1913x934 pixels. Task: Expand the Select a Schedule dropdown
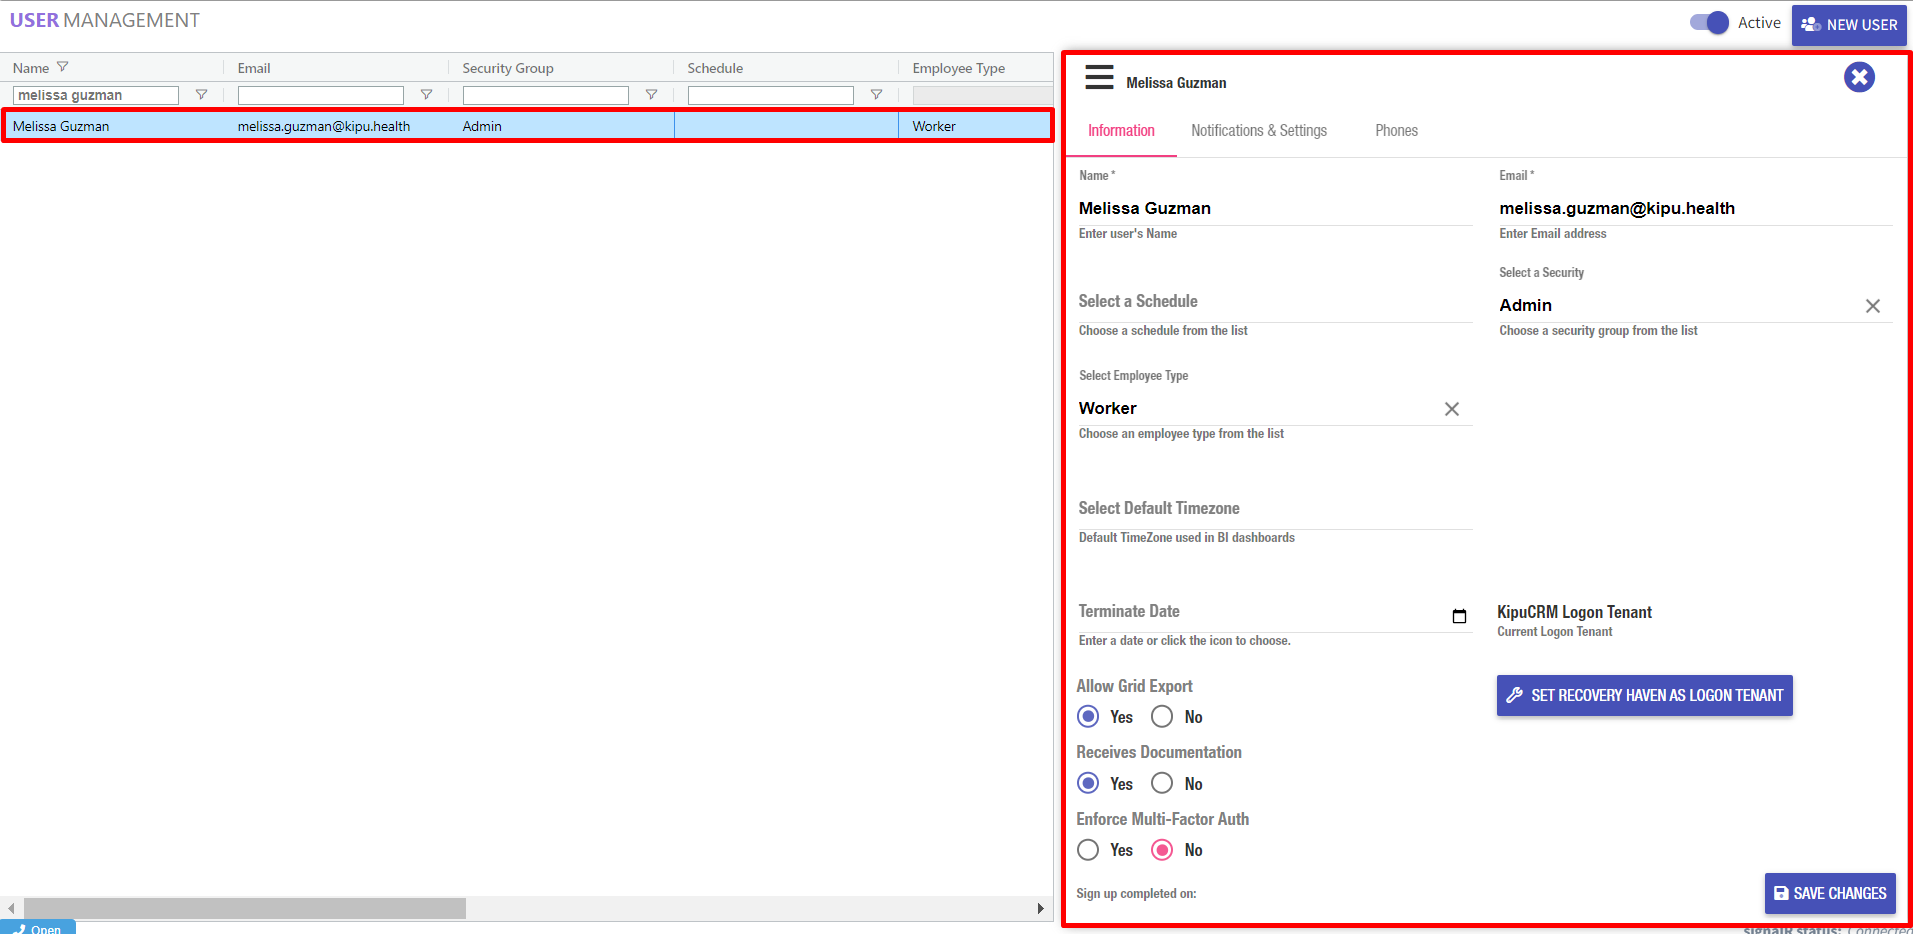point(1273,302)
